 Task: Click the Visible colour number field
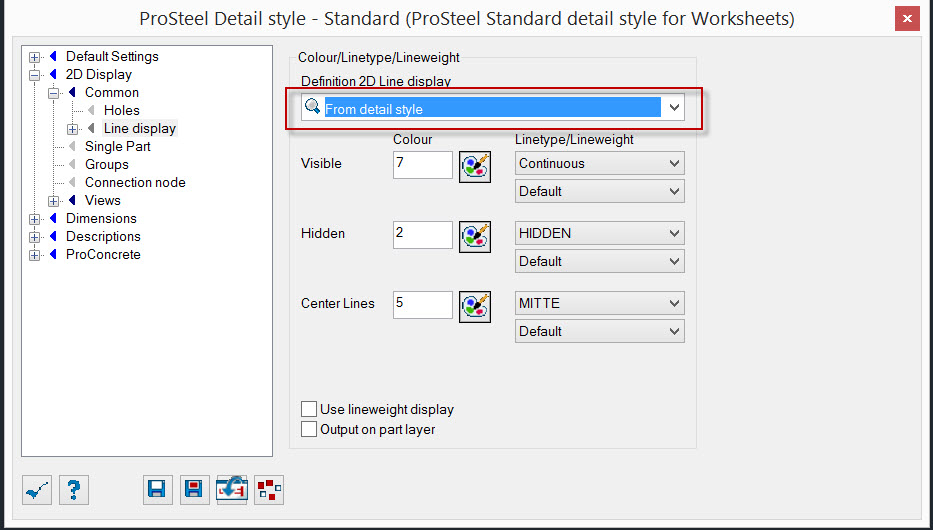(x=423, y=165)
